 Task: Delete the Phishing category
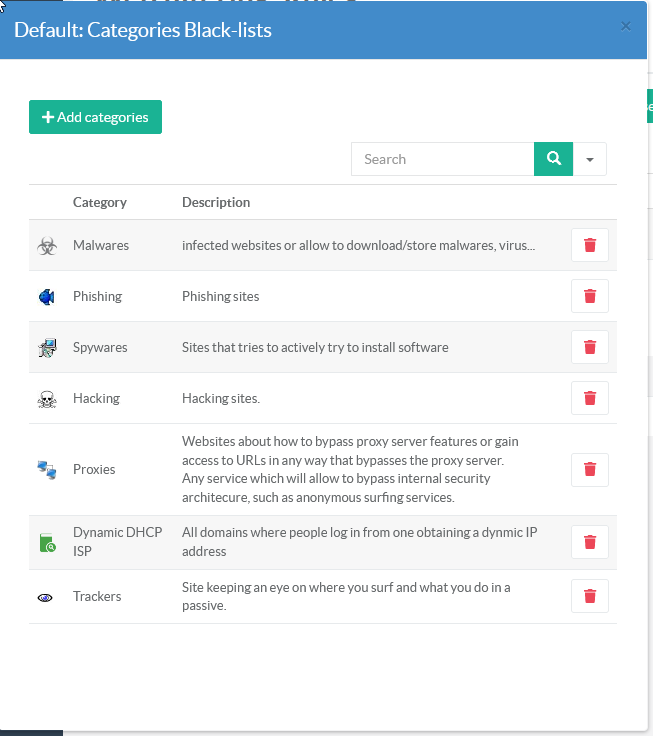[x=589, y=296]
